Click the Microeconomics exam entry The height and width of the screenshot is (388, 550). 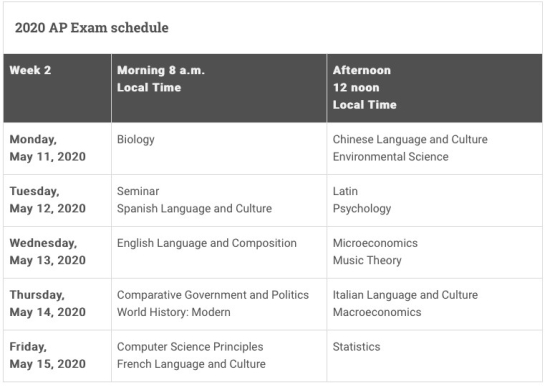tap(375, 243)
